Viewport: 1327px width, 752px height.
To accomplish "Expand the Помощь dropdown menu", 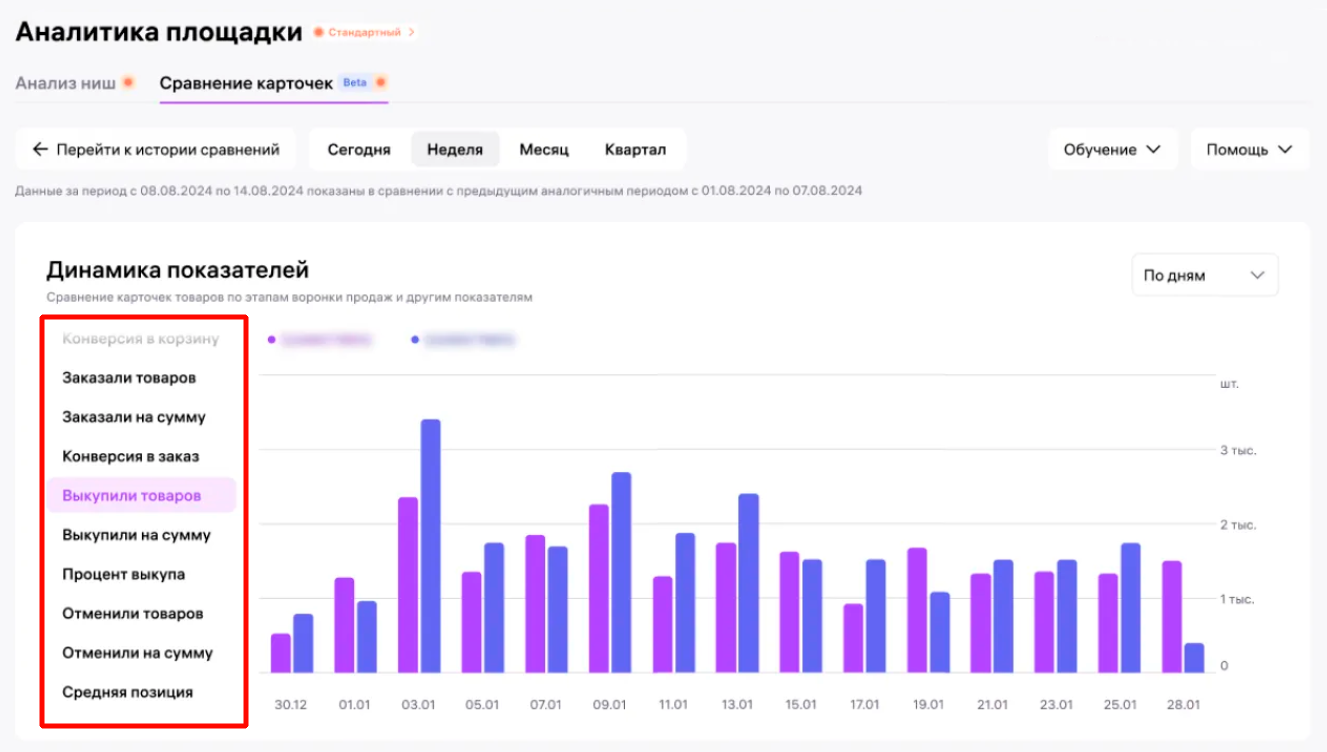I will tap(1249, 150).
